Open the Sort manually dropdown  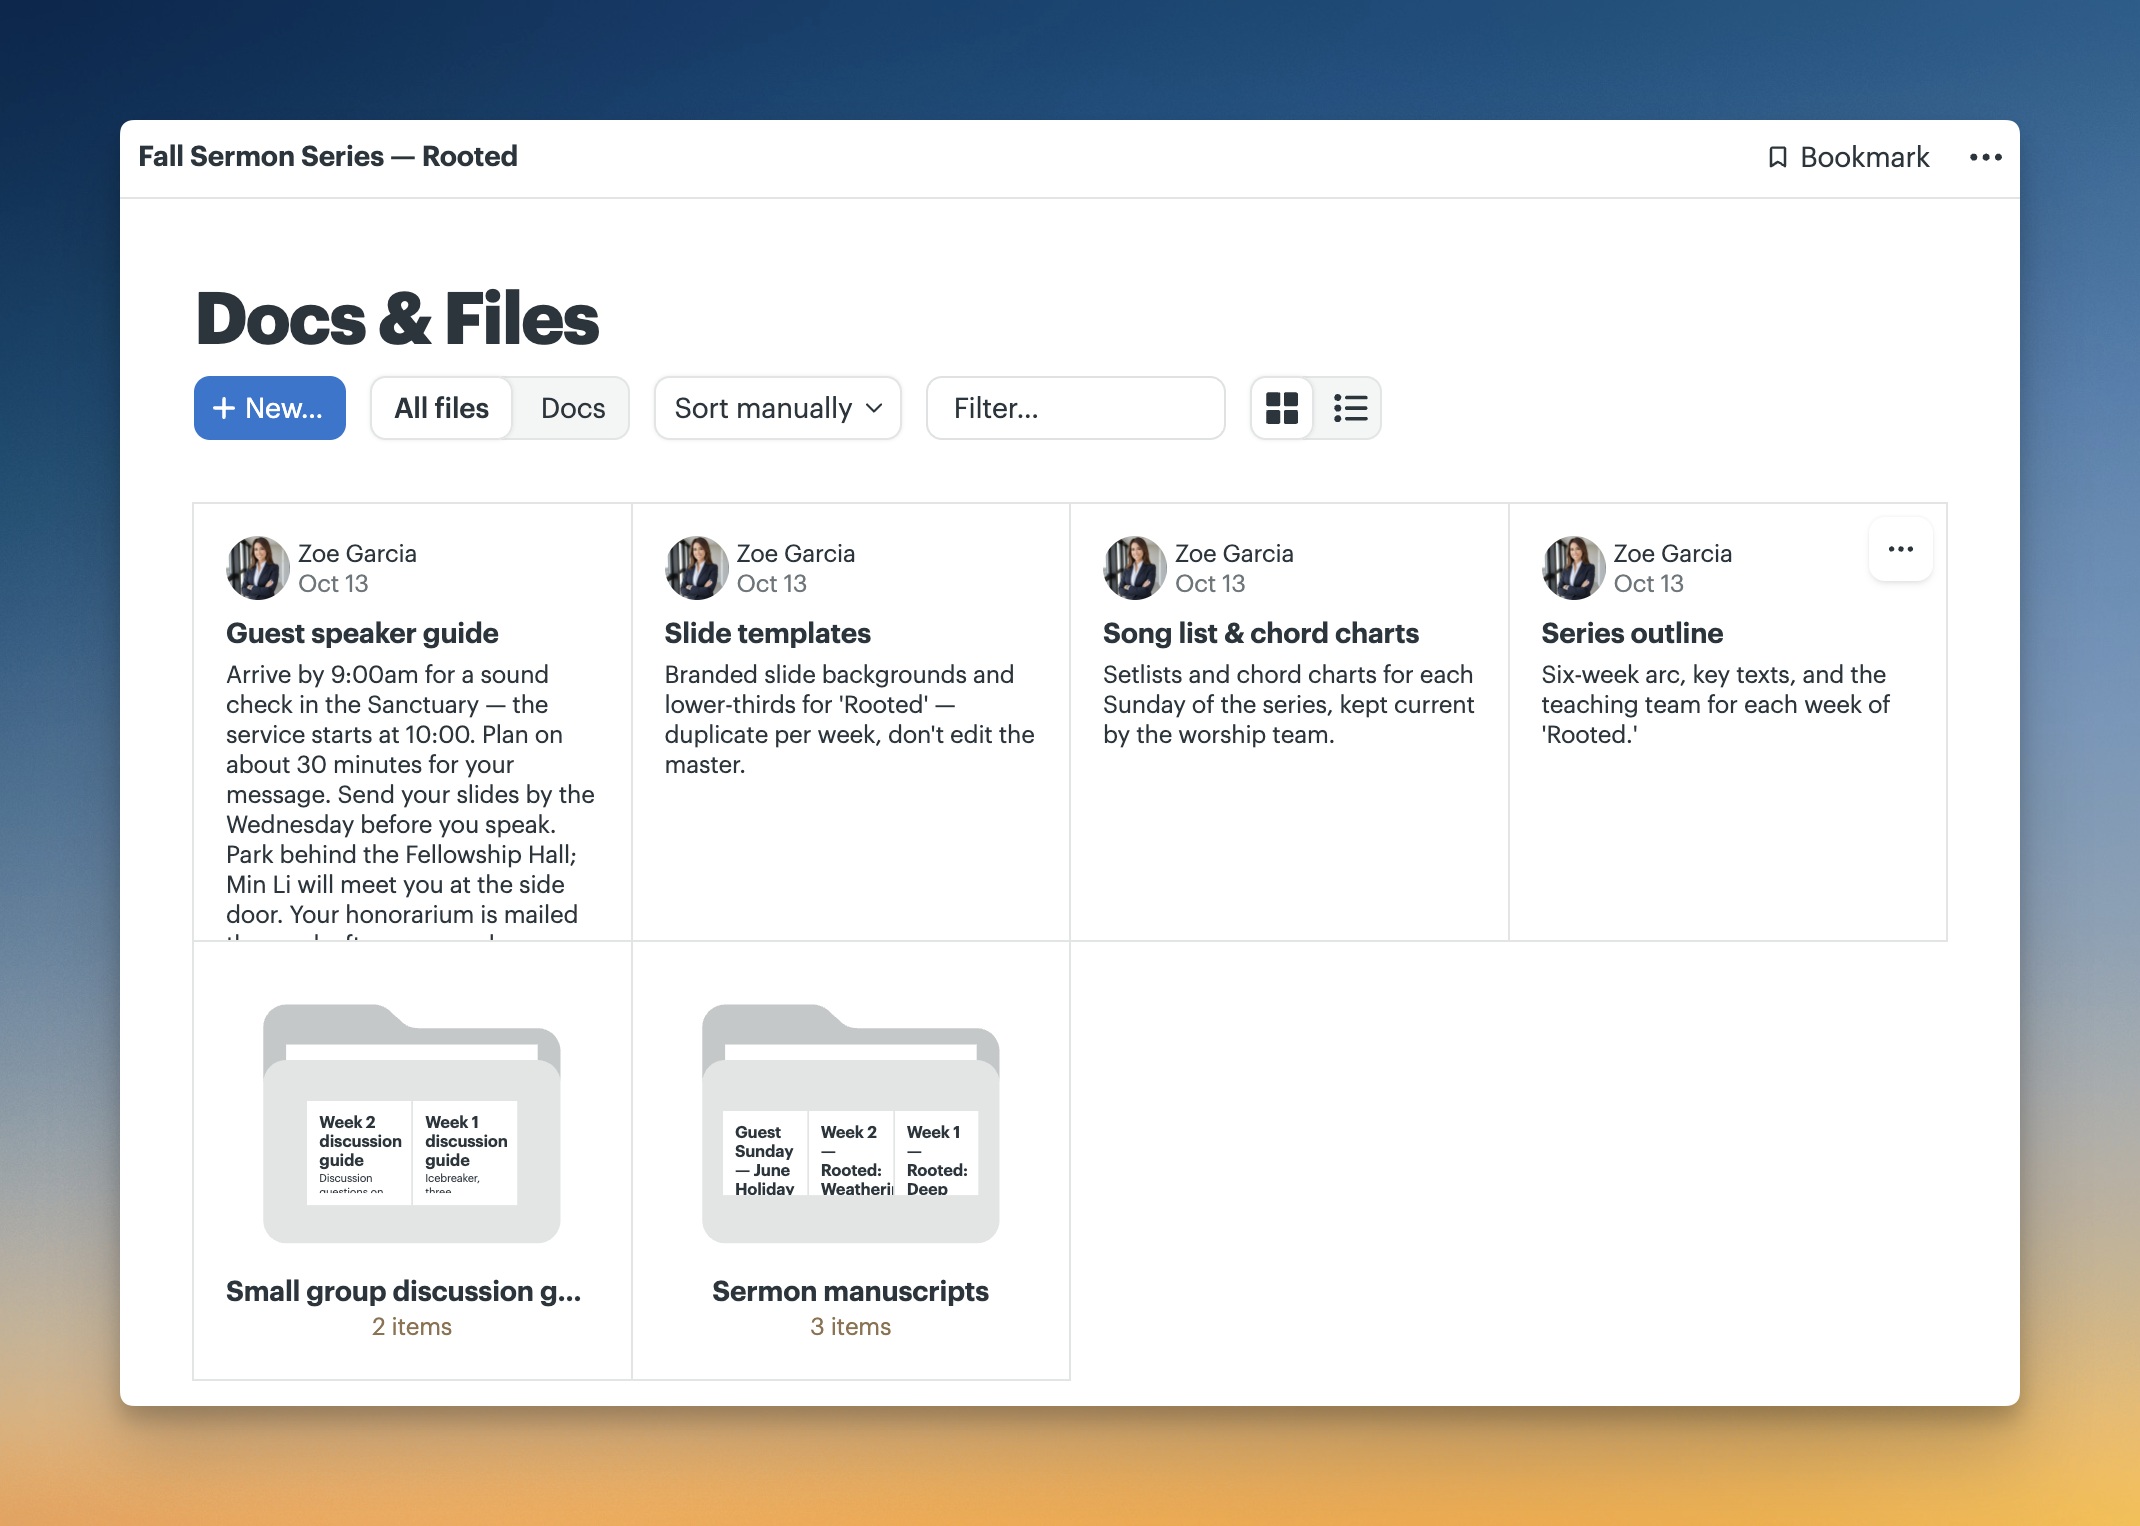(x=778, y=408)
